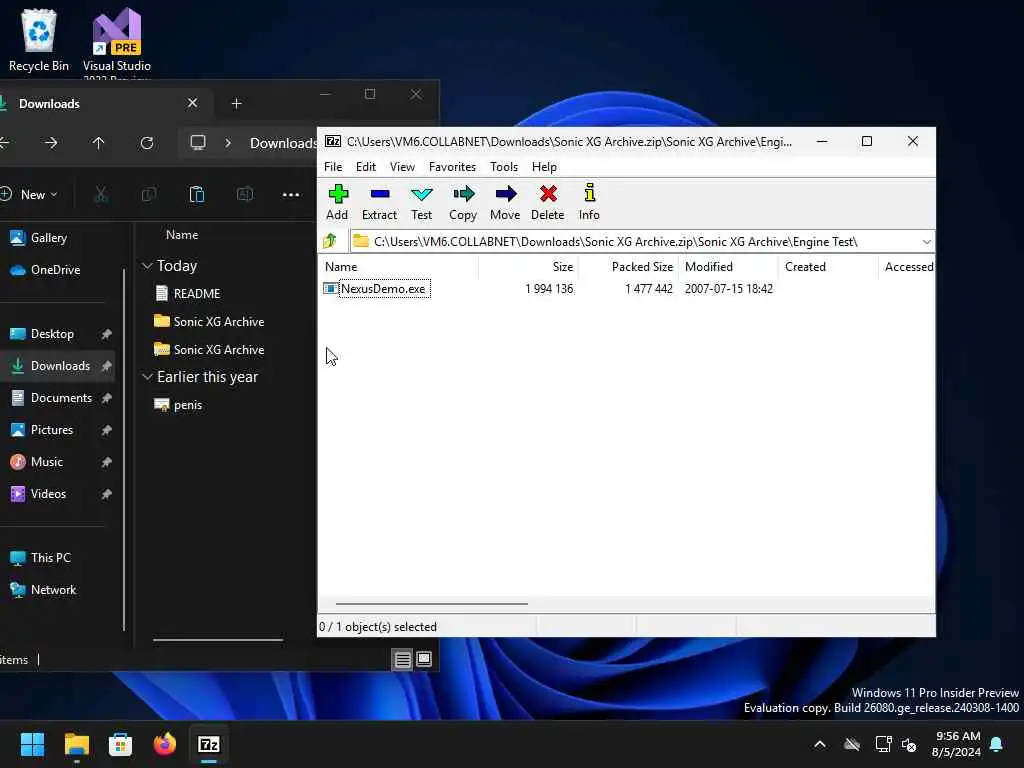The image size is (1024, 768).
Task: Launch Firefox from the taskbar
Action: tap(165, 744)
